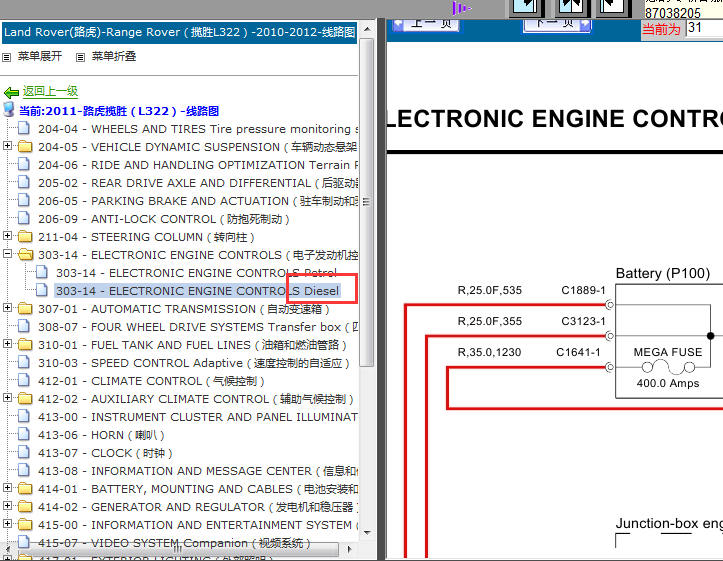Image resolution: width=723 pixels, height=561 pixels.
Task: Click the 菜单折叠 collapse-menu icon
Action: click(x=81, y=57)
